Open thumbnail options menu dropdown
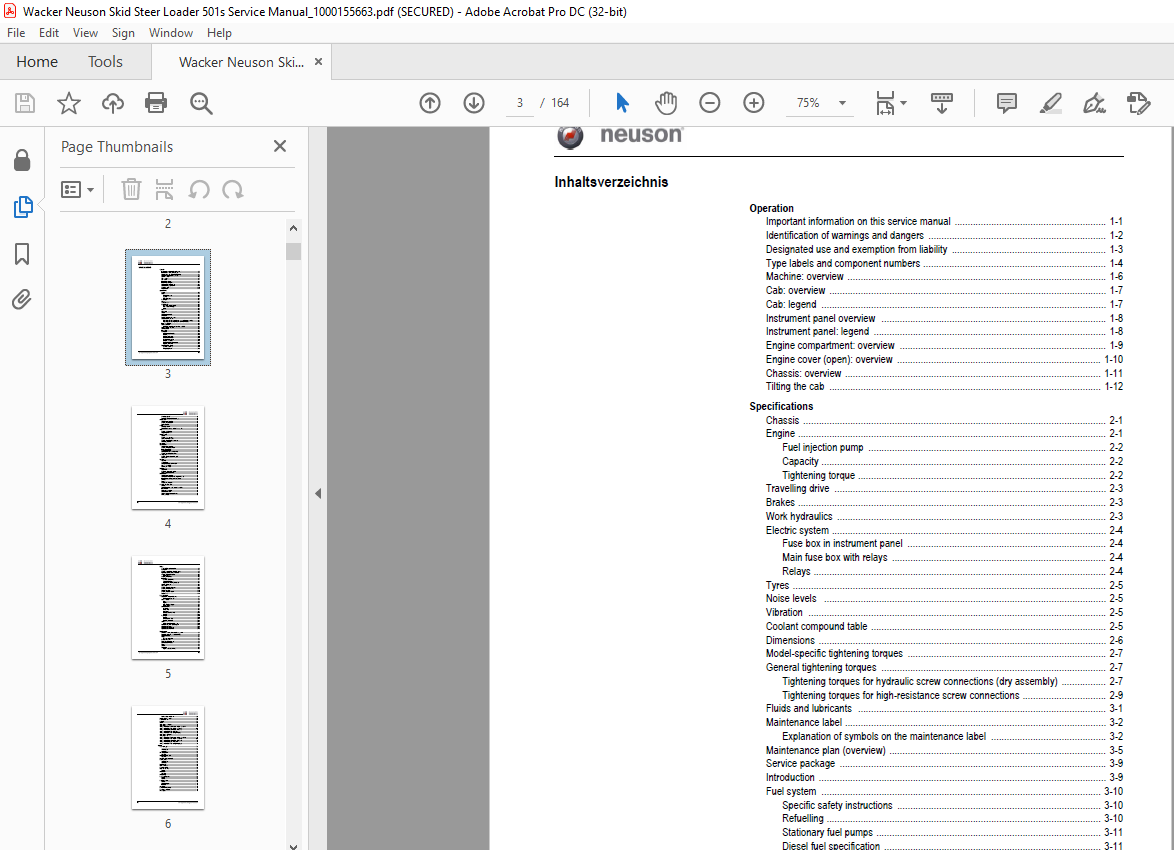Viewport: 1174px width, 850px height. click(x=77, y=189)
